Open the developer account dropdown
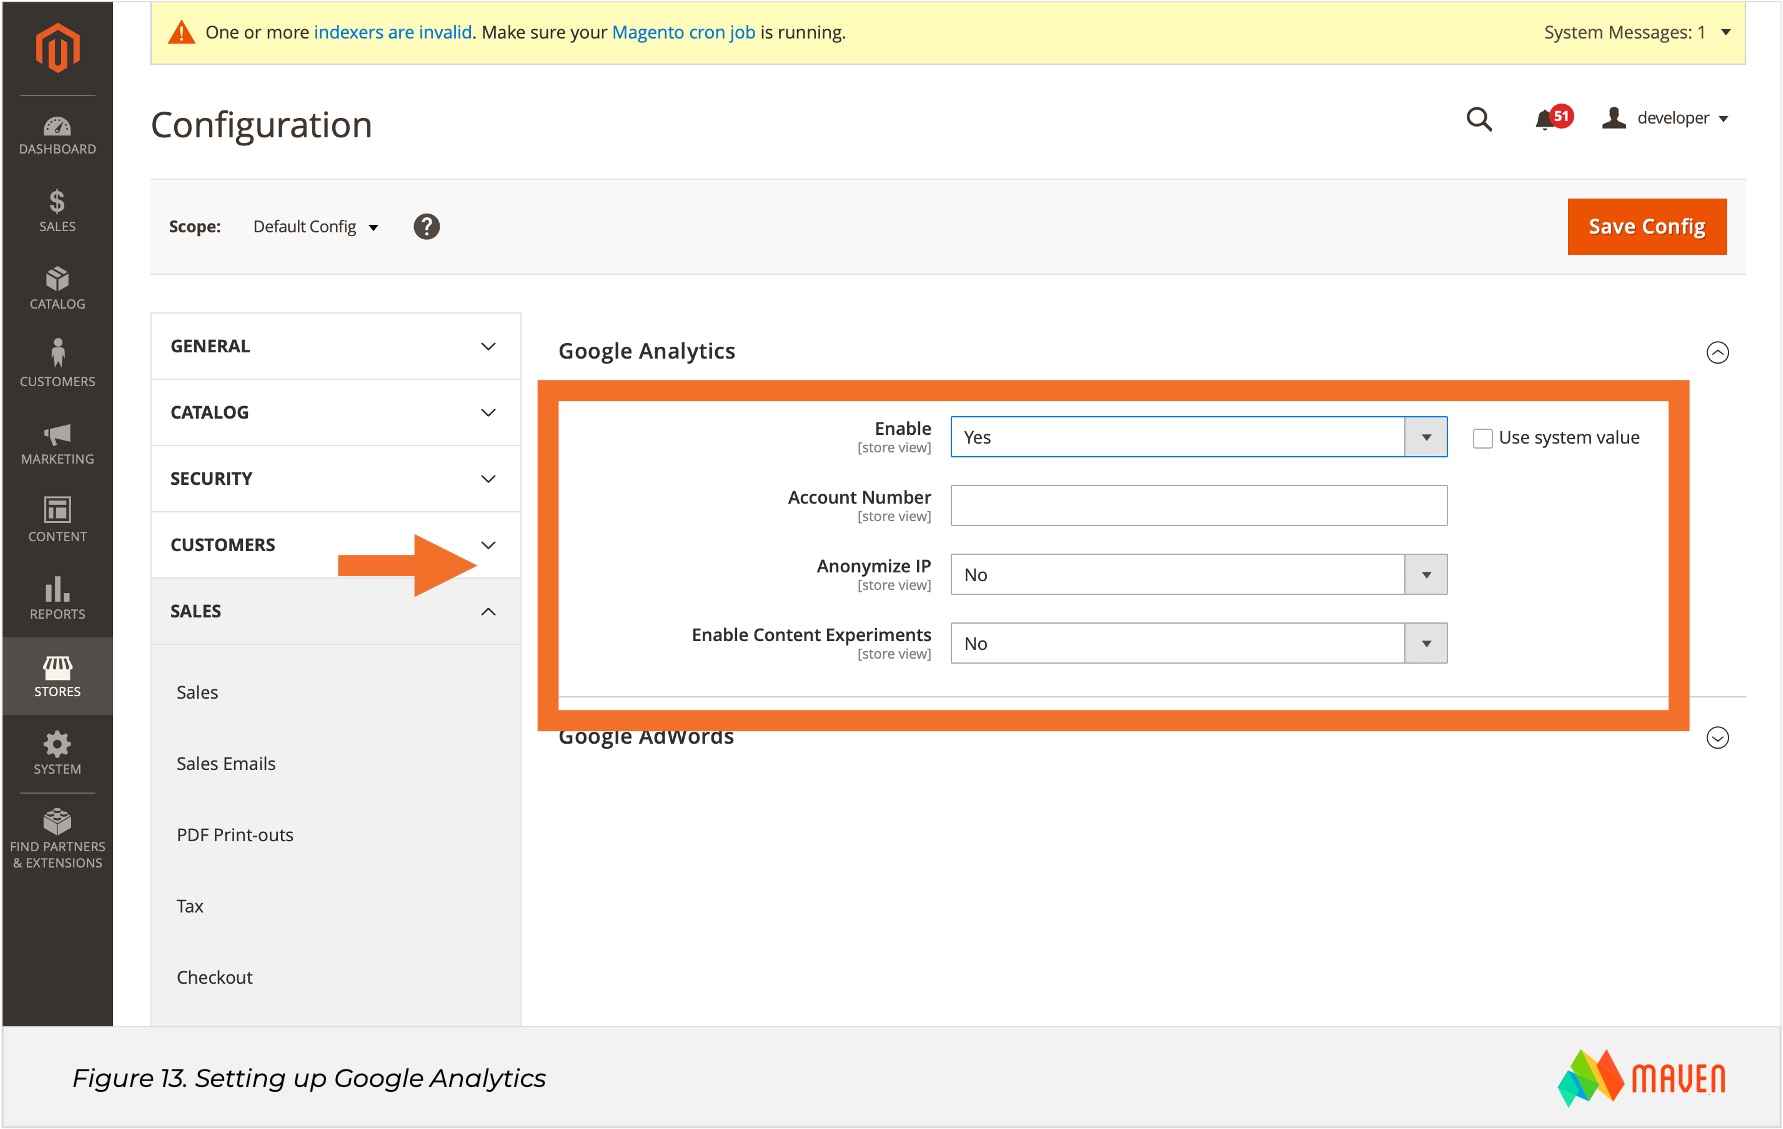 (1666, 118)
